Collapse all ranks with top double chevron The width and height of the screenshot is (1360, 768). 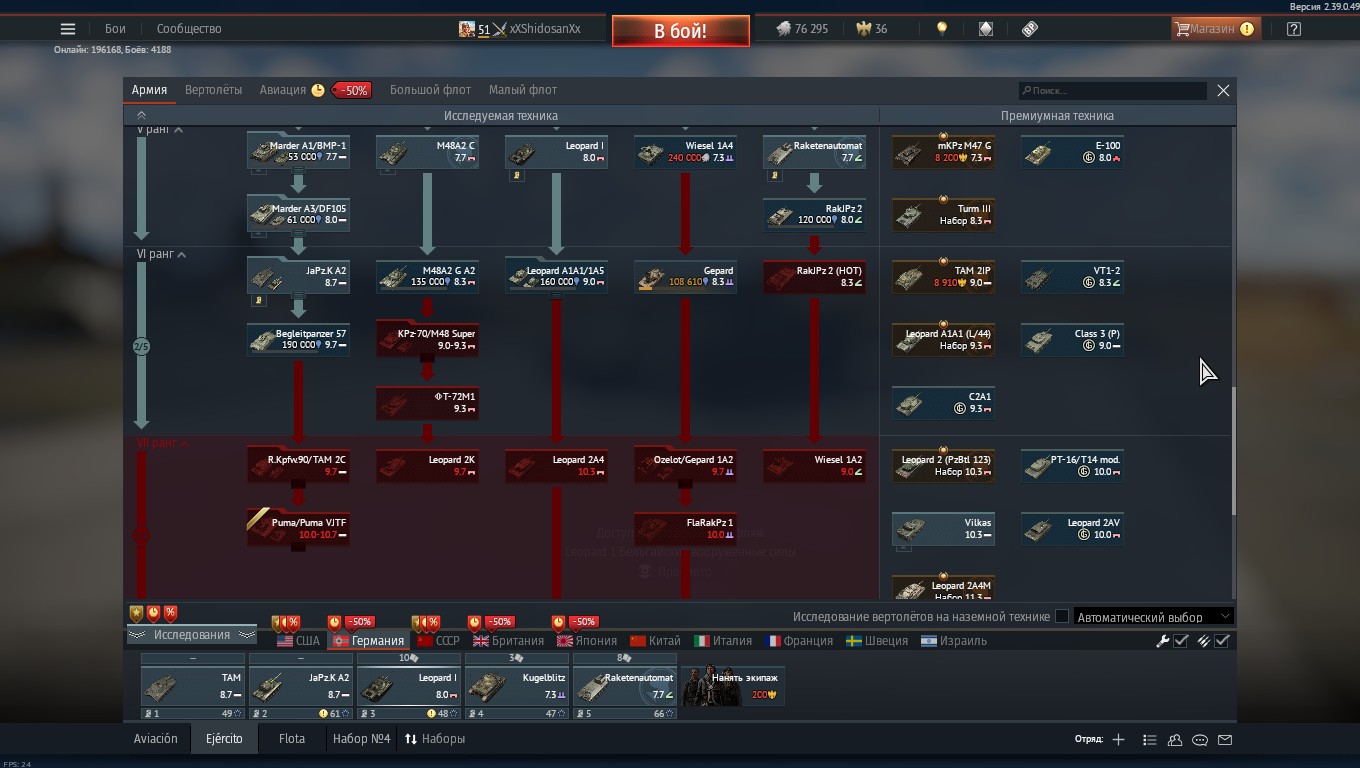coord(141,116)
